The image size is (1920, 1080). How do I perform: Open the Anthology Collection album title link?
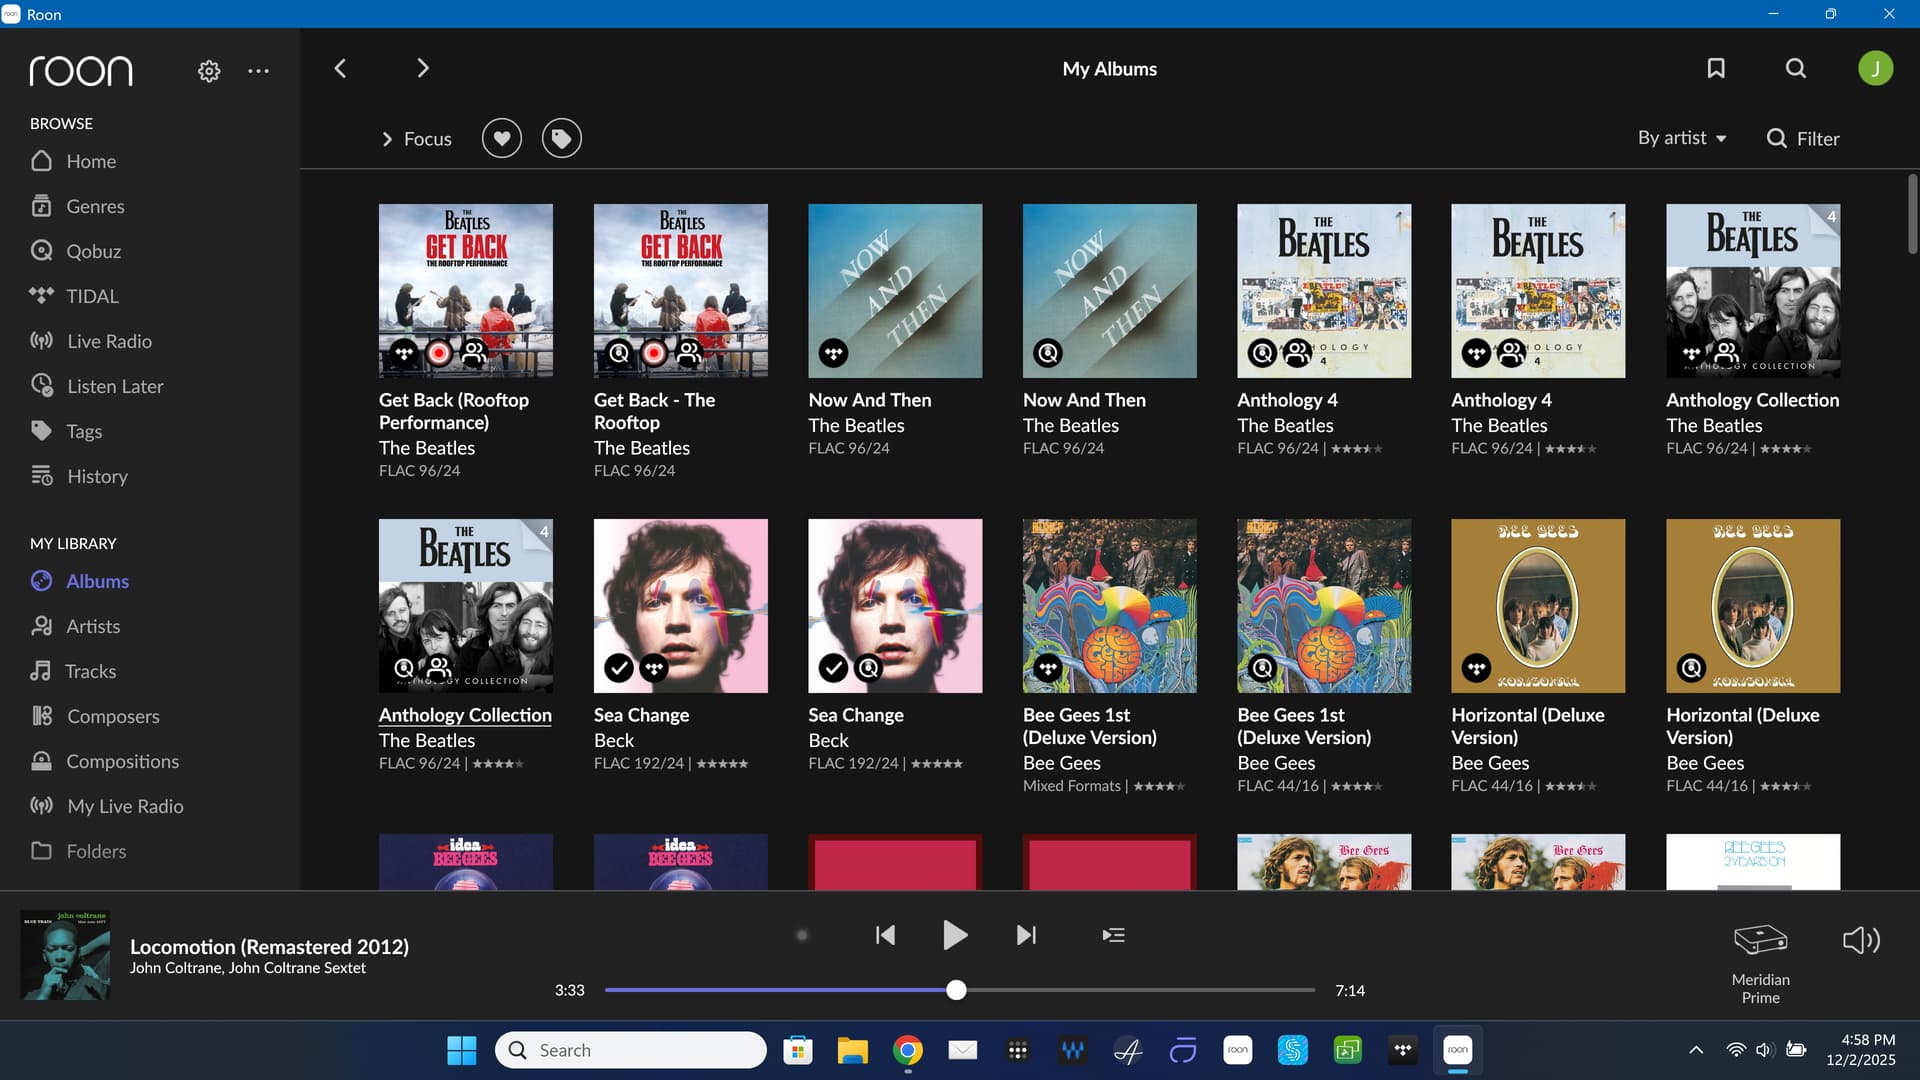tap(465, 715)
